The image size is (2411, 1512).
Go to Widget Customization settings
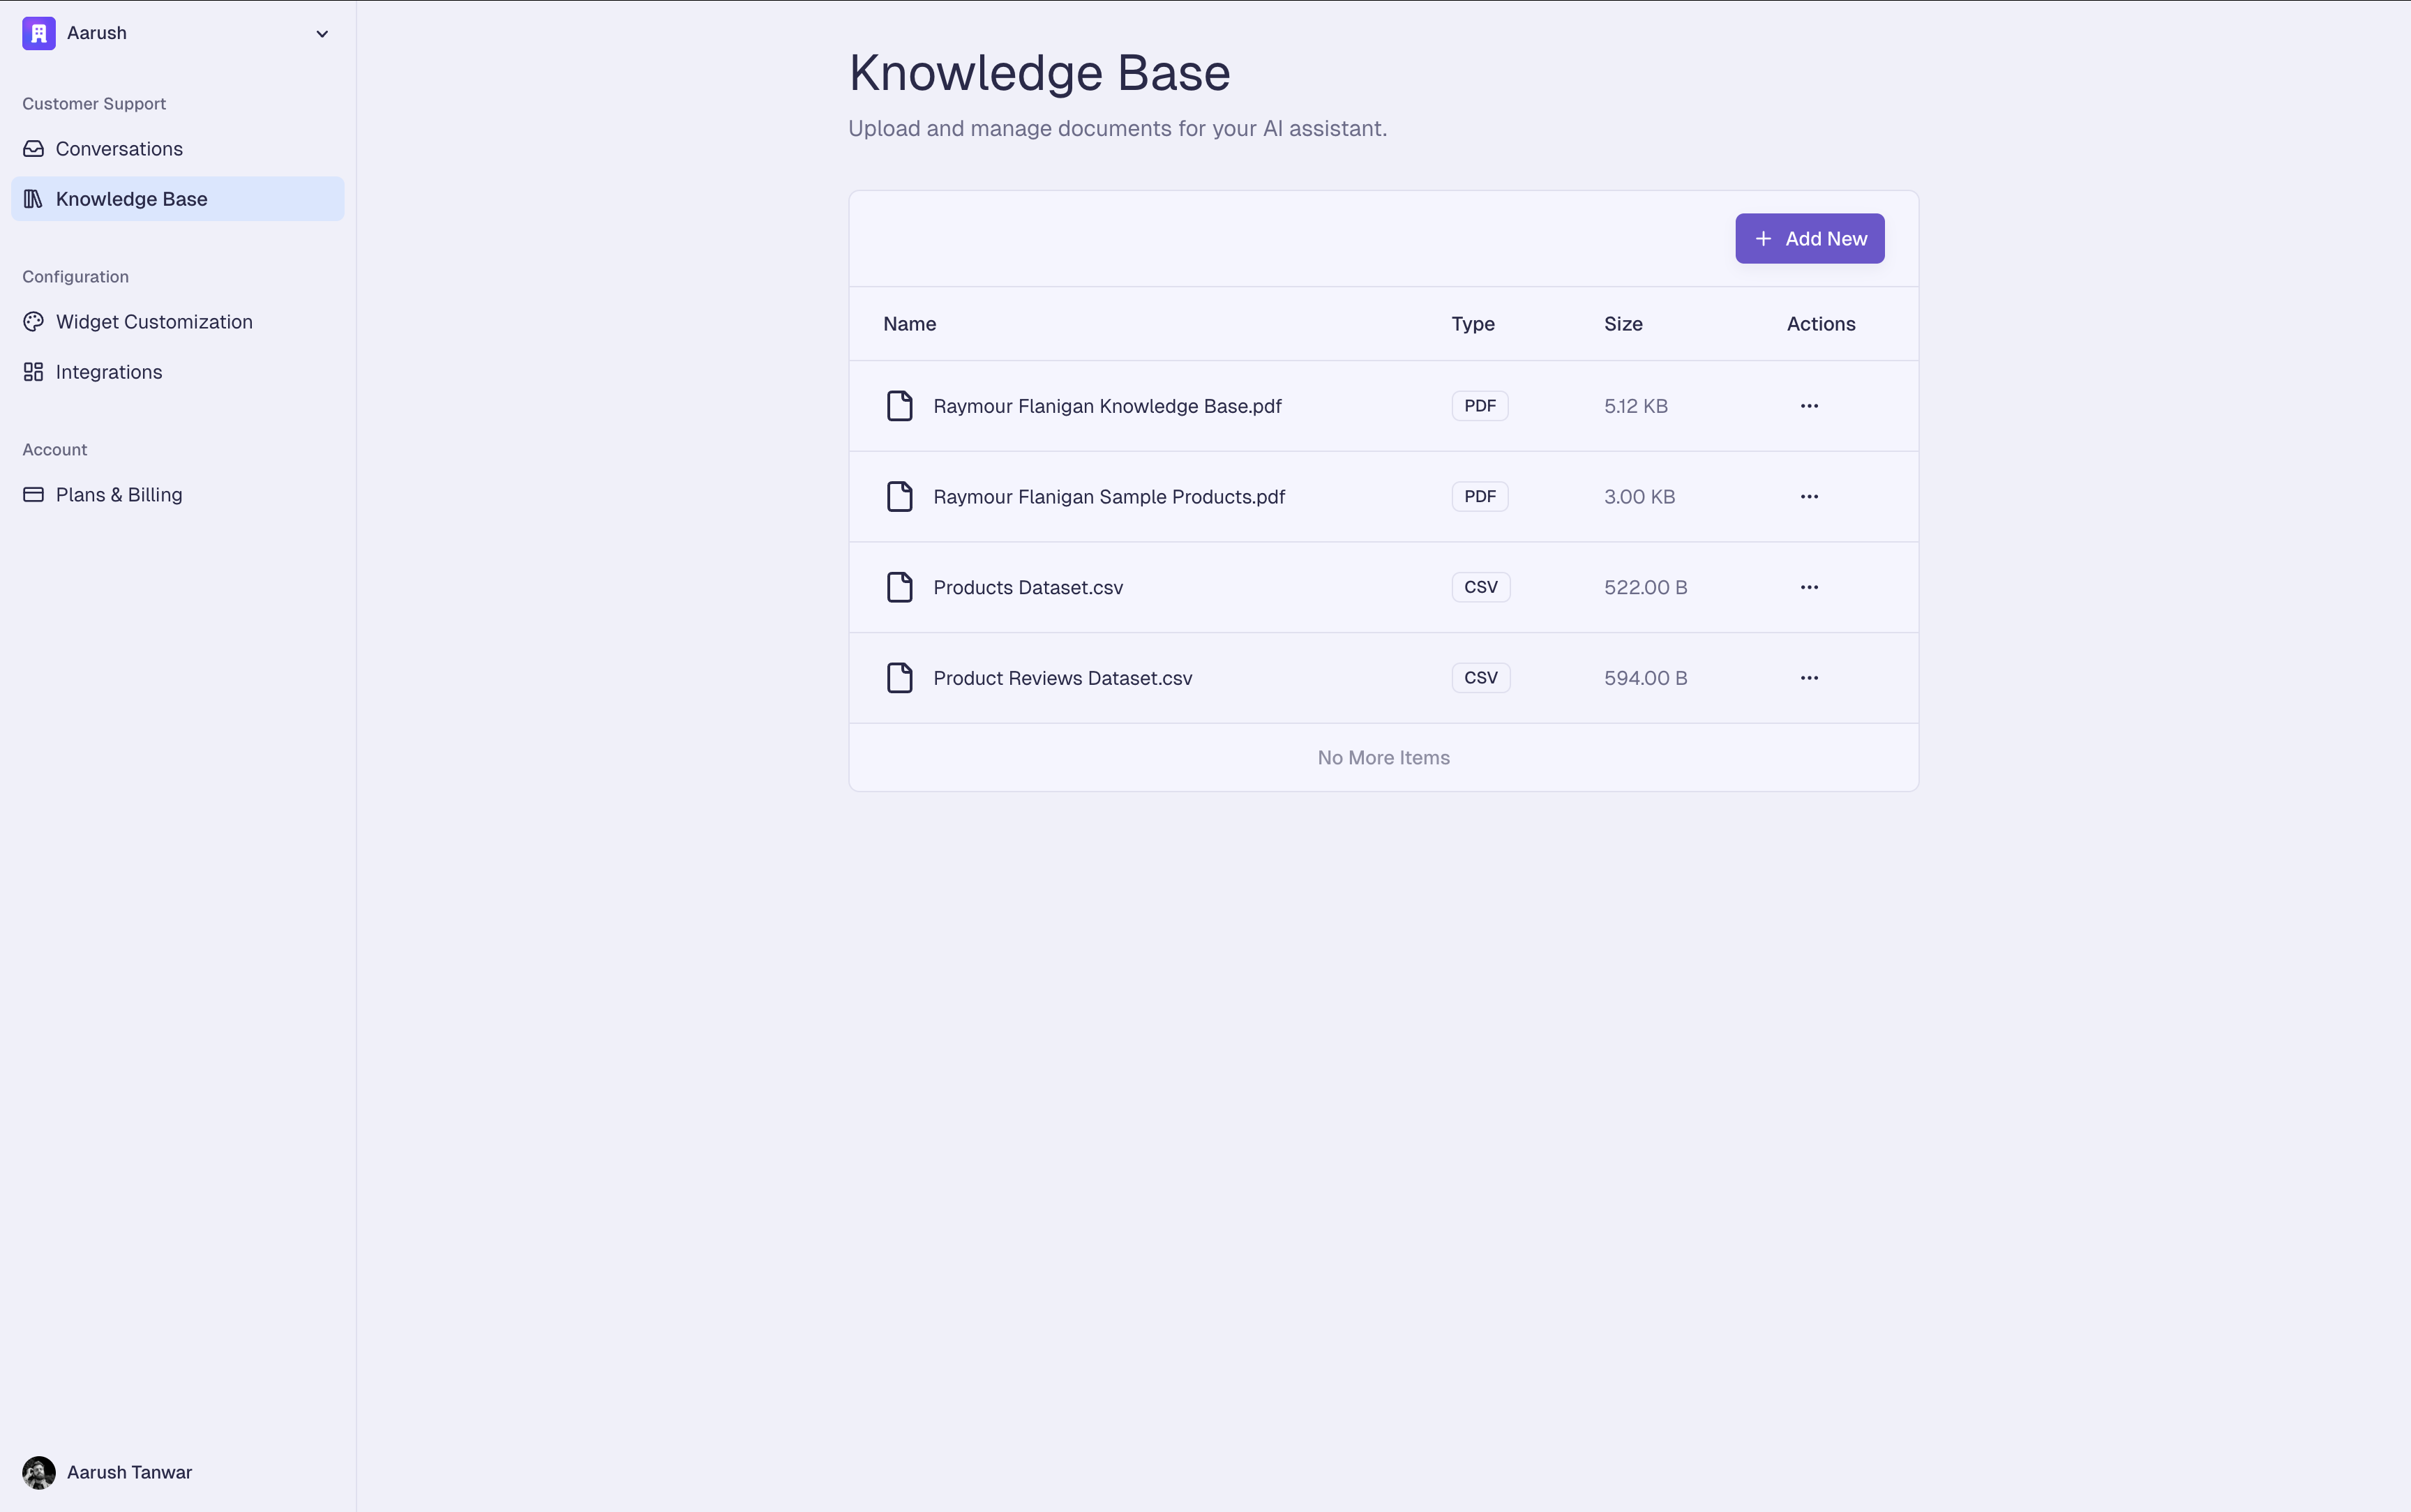point(154,322)
